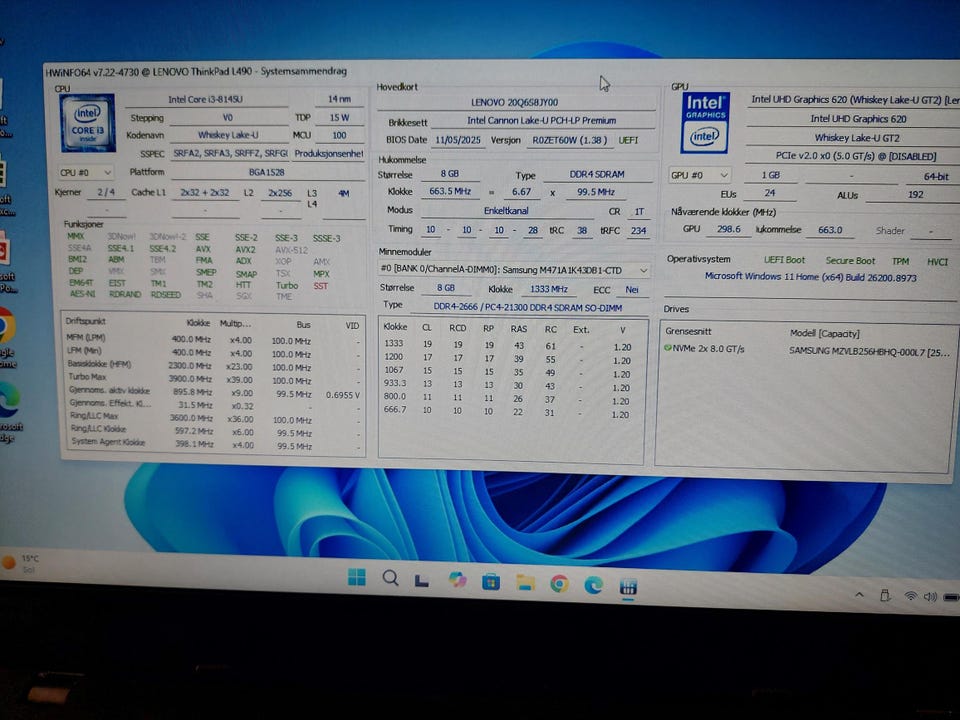Expand the GPU #0 selector dropdown
The width and height of the screenshot is (960, 720).
pos(700,175)
